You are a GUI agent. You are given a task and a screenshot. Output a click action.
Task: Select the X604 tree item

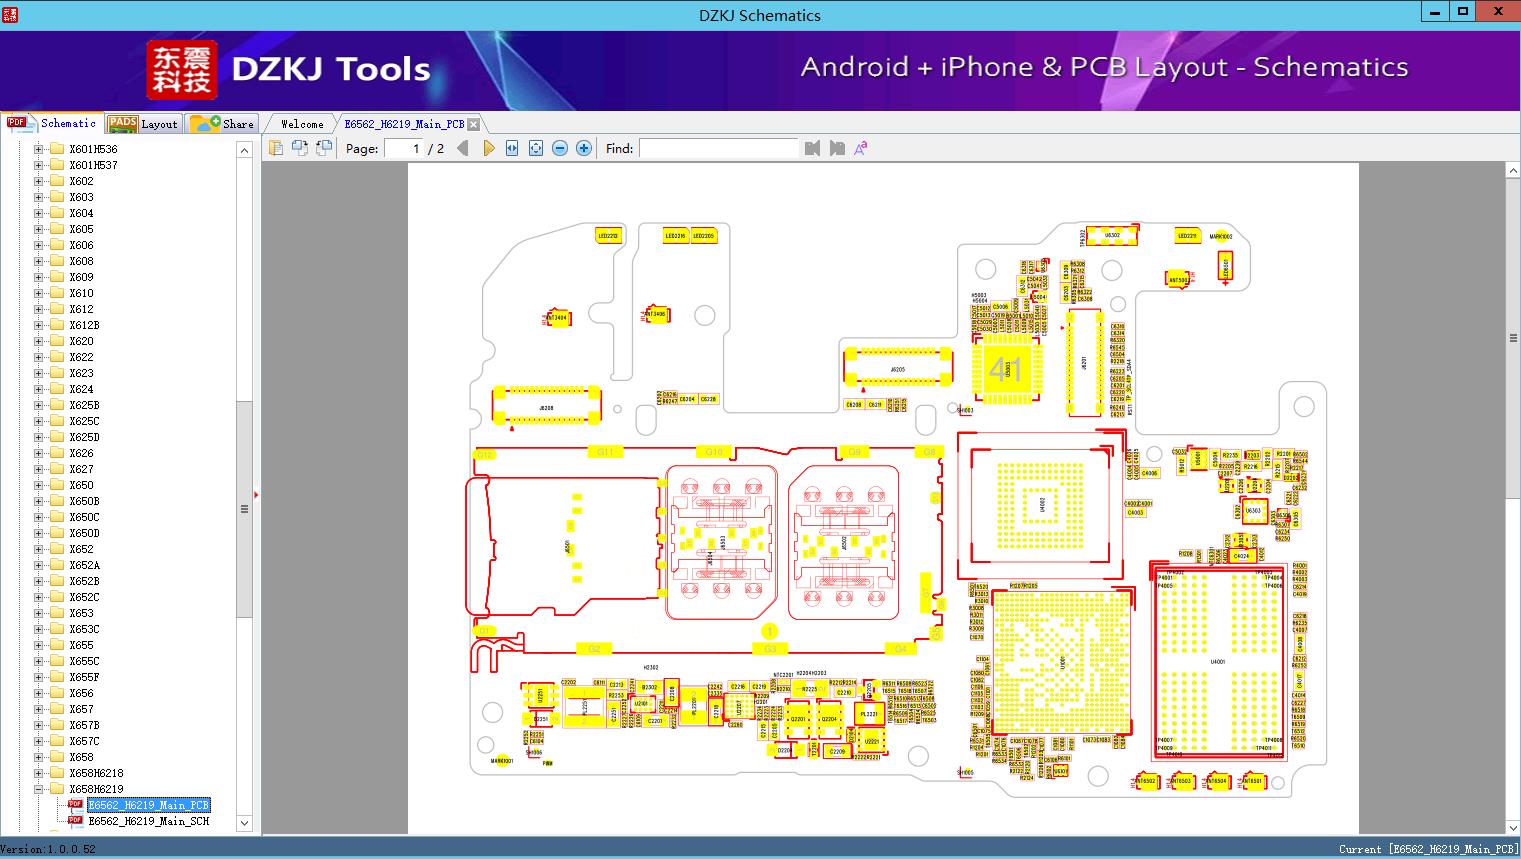81,213
